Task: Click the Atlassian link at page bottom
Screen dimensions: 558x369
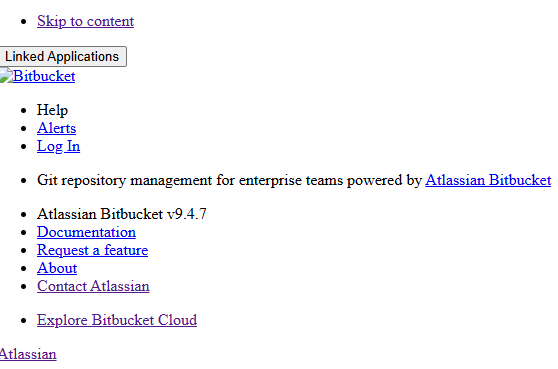Action: (28, 354)
